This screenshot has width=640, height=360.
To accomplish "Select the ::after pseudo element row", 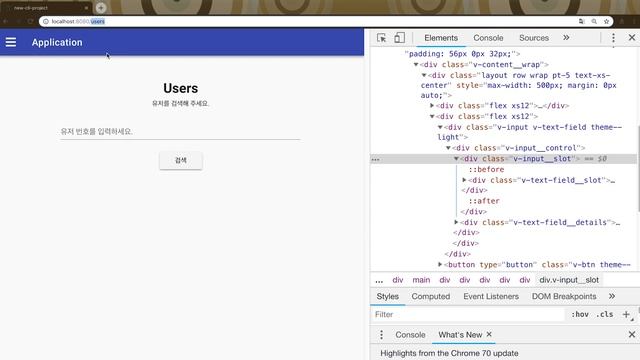I will 484,201.
